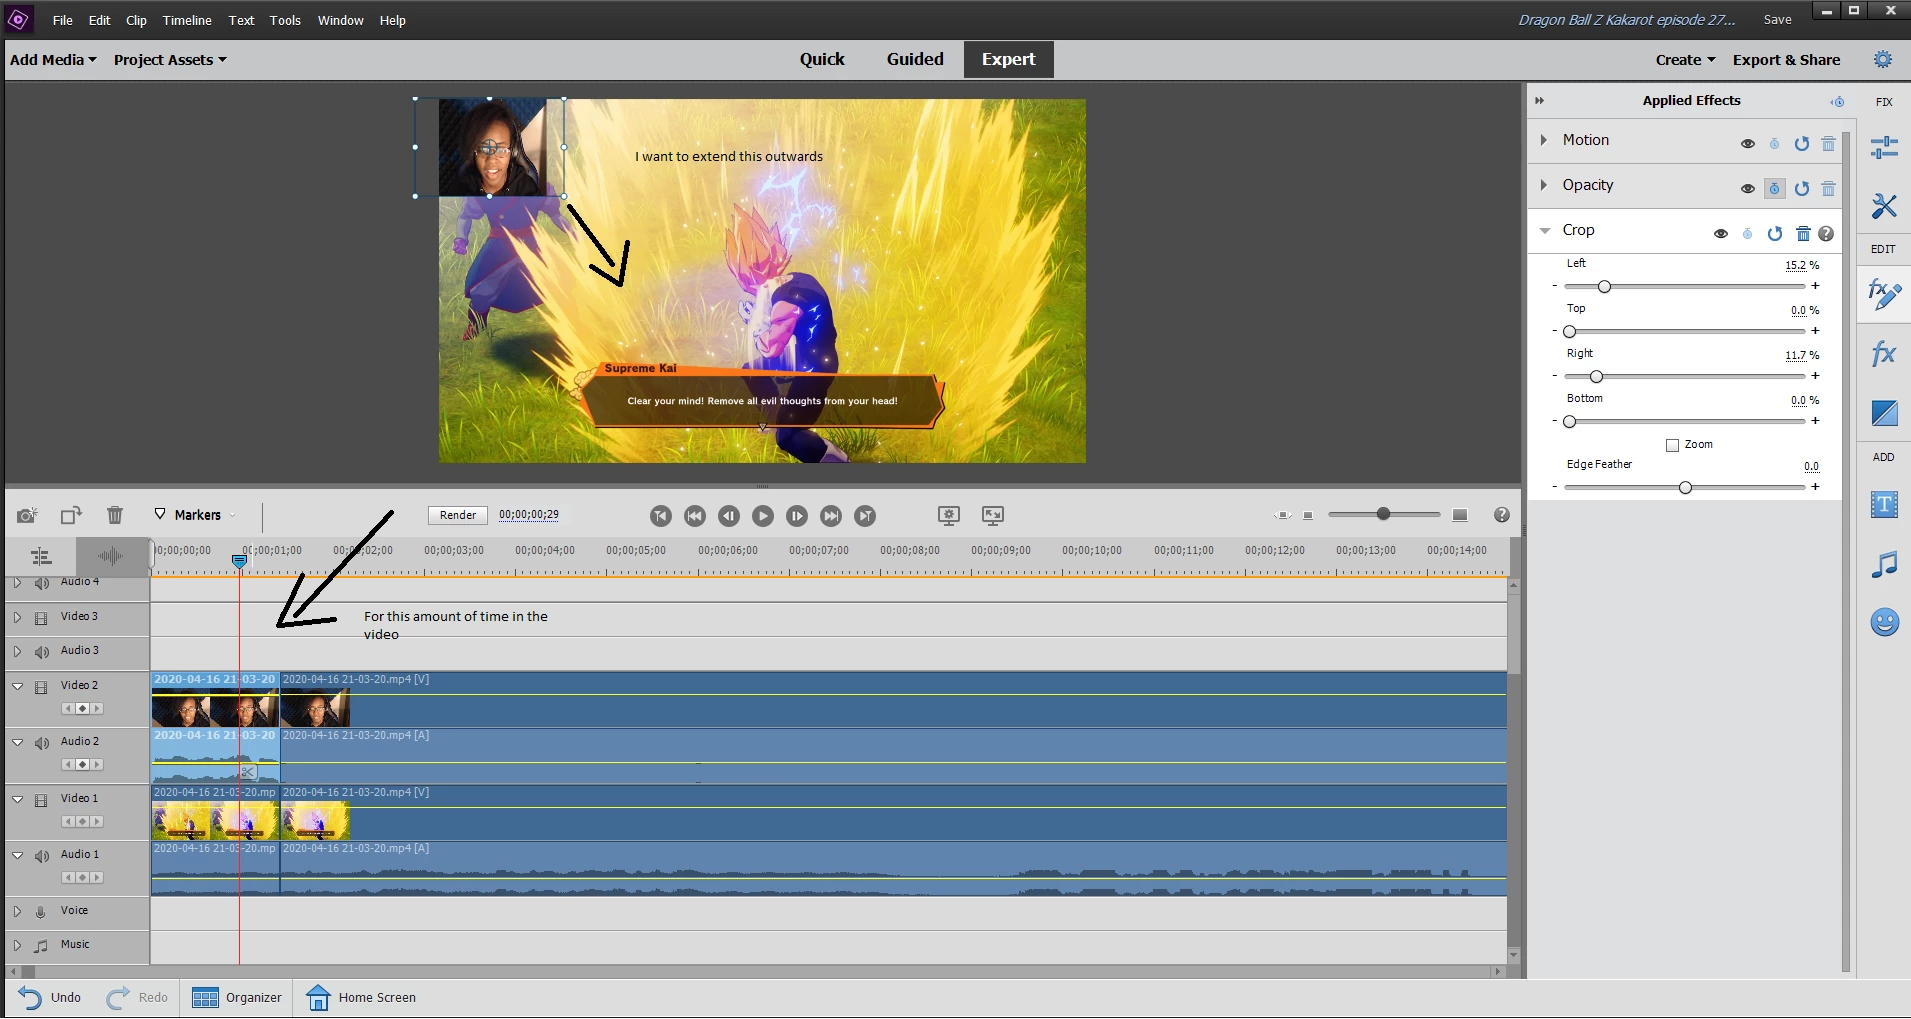Toggle Motion effect eye visibility
This screenshot has width=1911, height=1019.
(x=1748, y=144)
